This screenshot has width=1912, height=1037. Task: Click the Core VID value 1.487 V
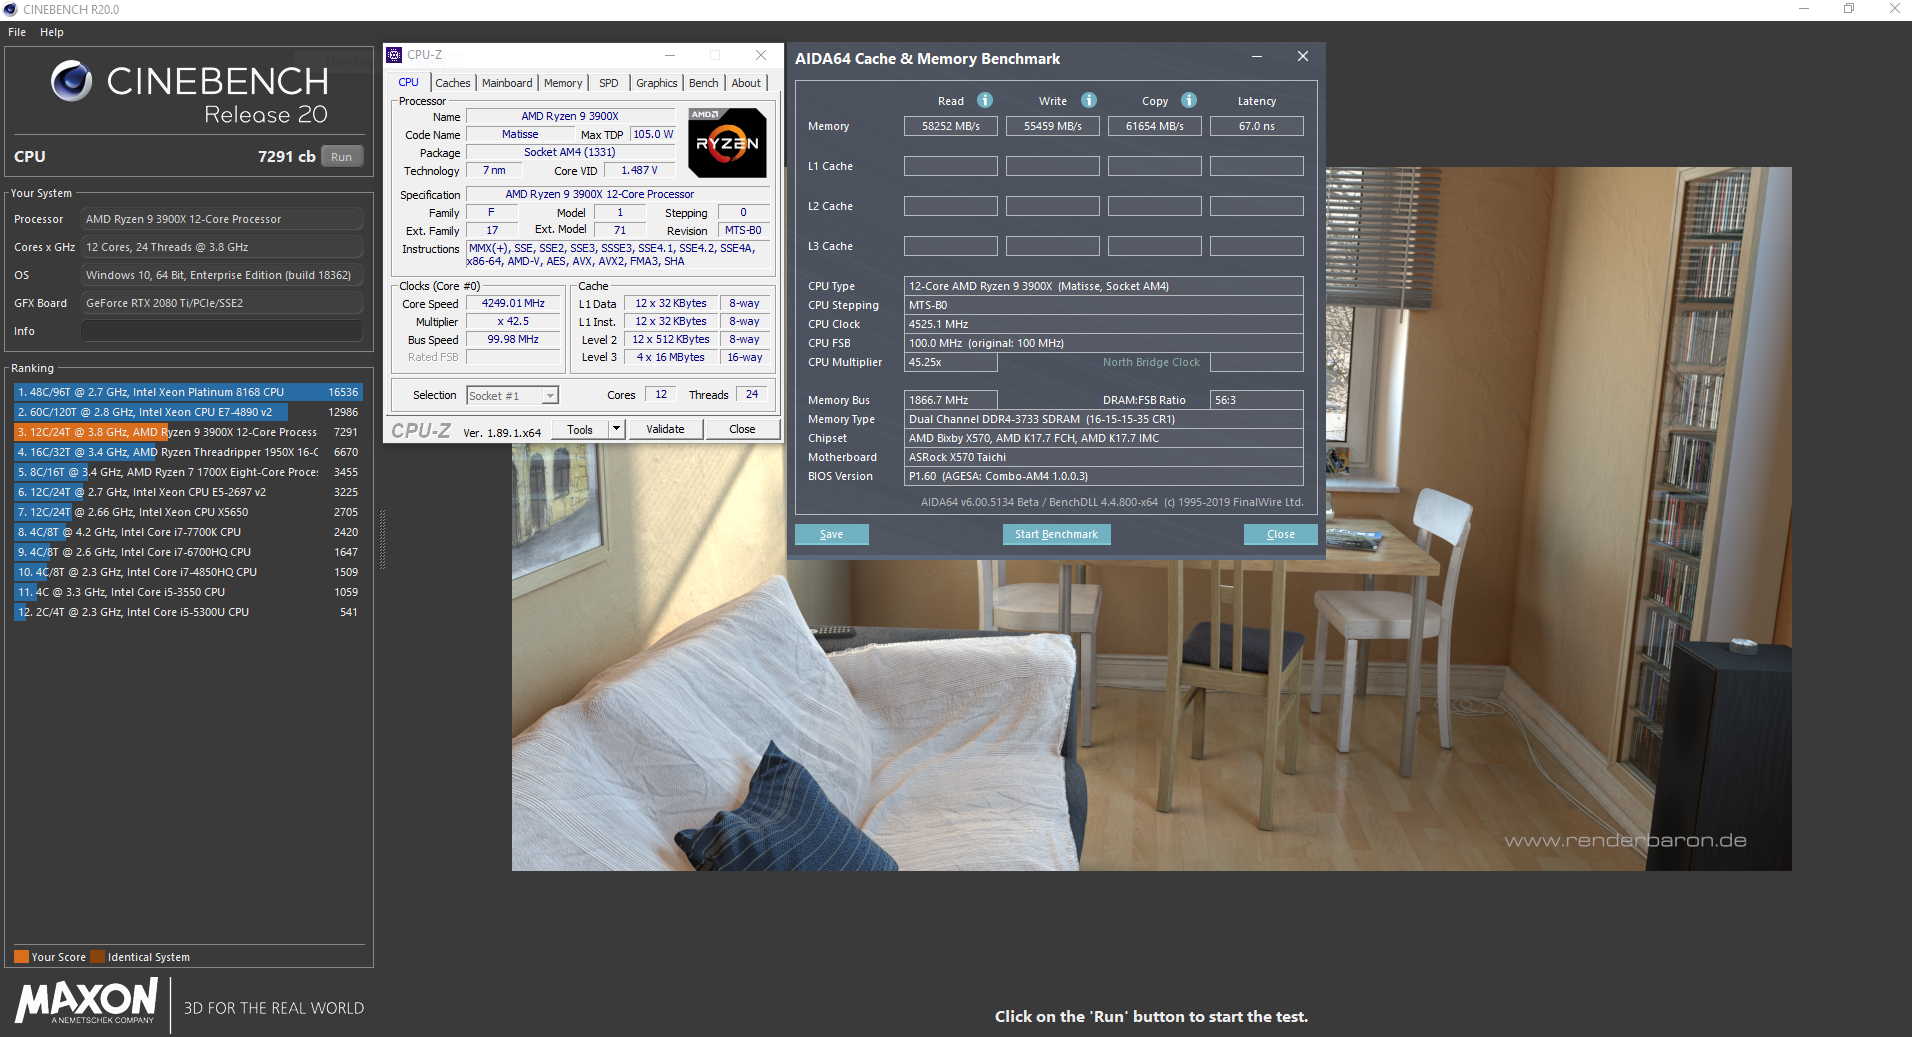pos(639,170)
